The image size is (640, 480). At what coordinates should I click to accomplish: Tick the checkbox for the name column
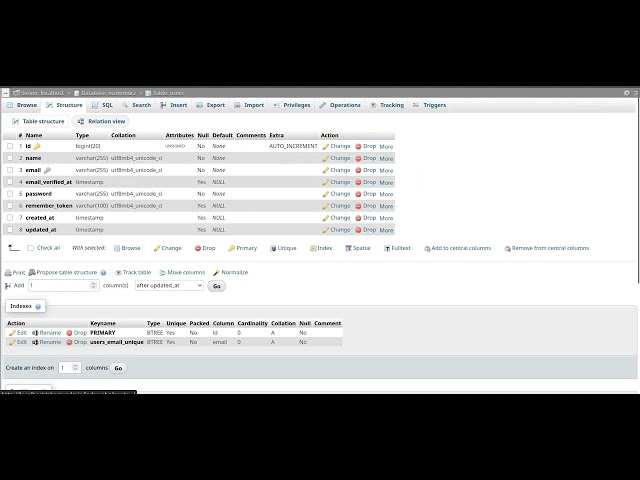[x=10, y=158]
